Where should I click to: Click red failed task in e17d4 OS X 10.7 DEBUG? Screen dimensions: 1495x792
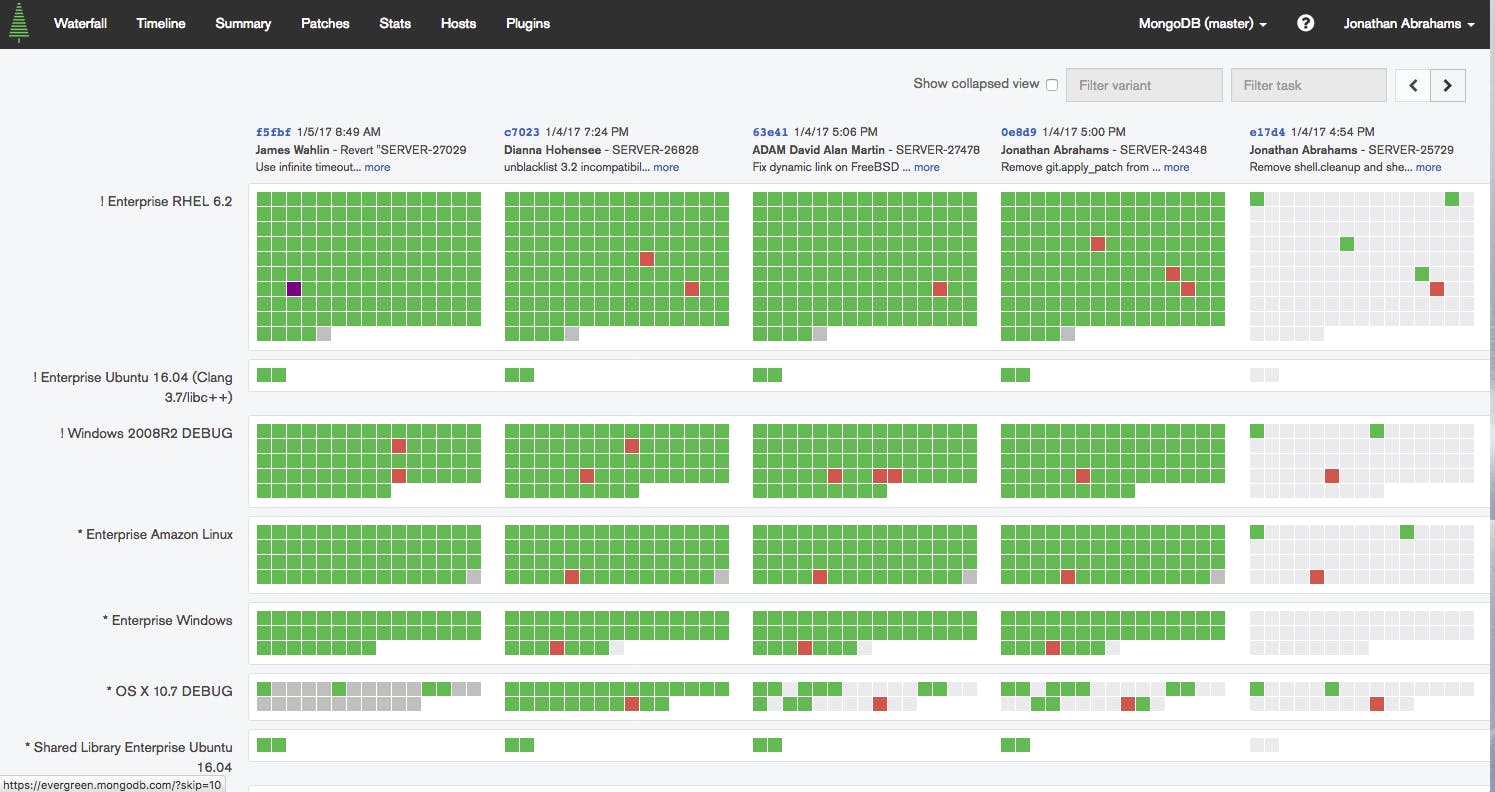click(1377, 704)
